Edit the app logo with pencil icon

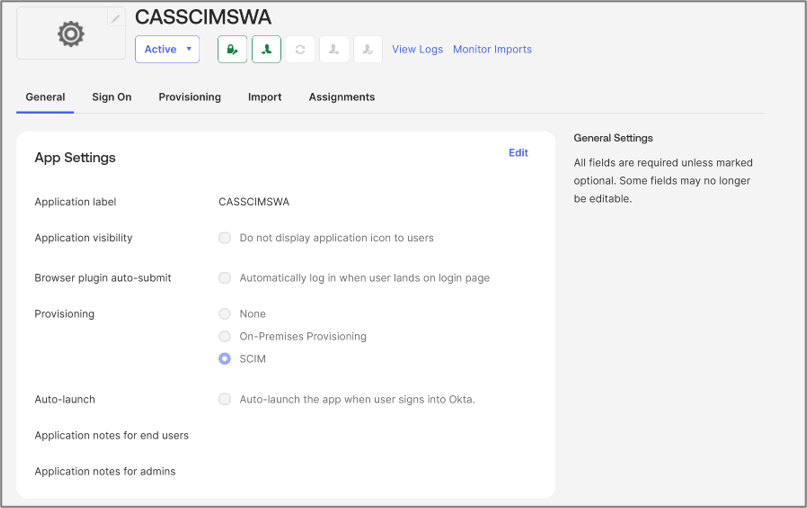[116, 19]
